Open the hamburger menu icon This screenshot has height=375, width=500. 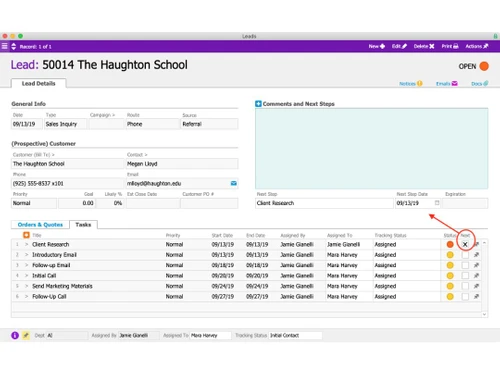coord(5,46)
